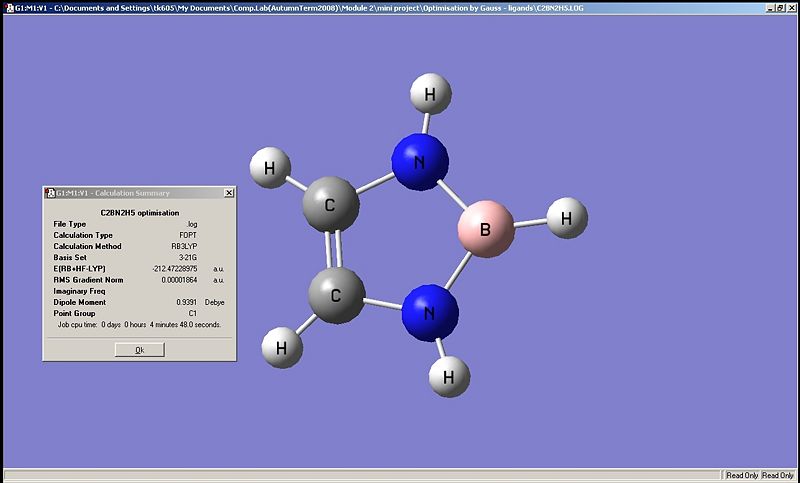
Task: Select the lower blue nitrogen atom
Action: click(430, 313)
